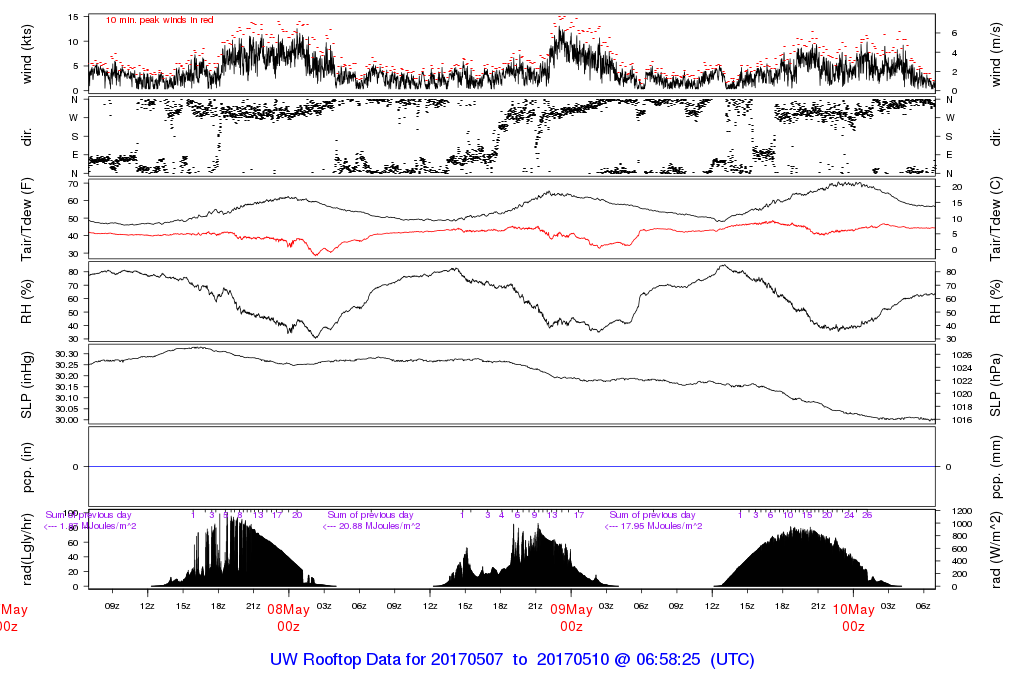The image size is (1024, 700).
Task: Click the '17.95 MJoules/m^2' radiation sum
Action: tap(663, 526)
